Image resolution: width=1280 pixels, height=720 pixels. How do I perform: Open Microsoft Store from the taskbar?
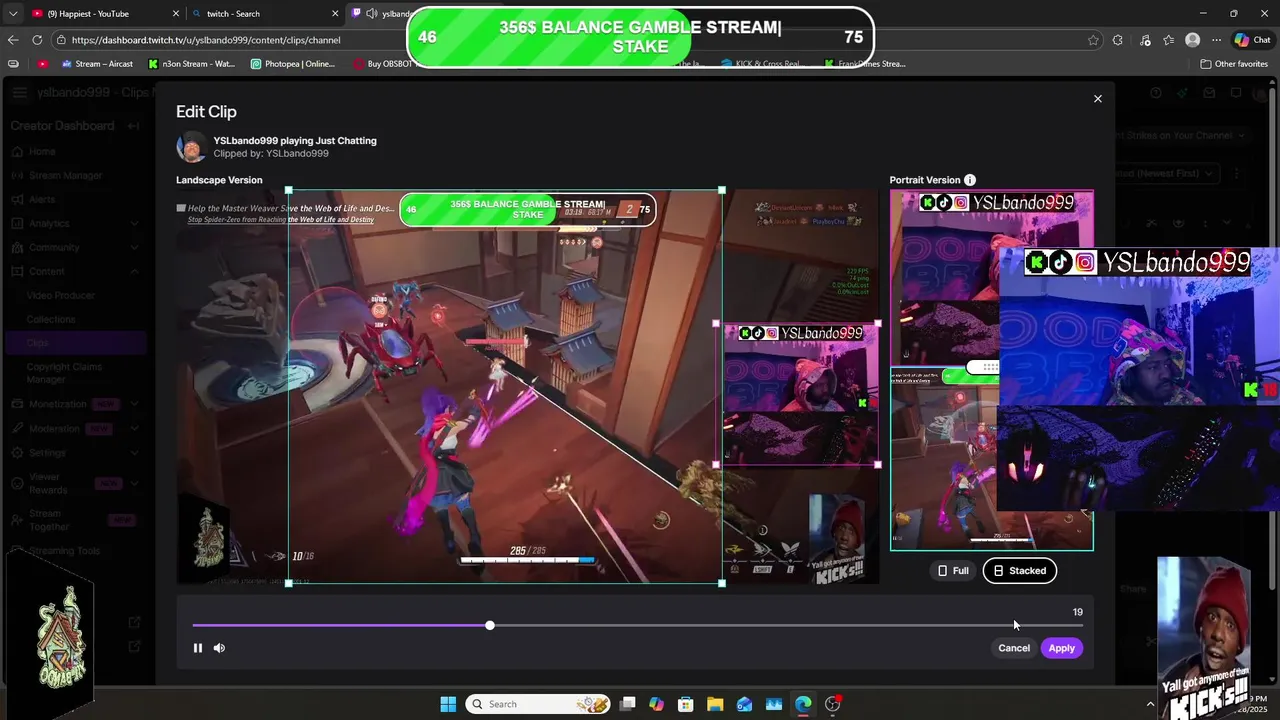click(x=686, y=704)
